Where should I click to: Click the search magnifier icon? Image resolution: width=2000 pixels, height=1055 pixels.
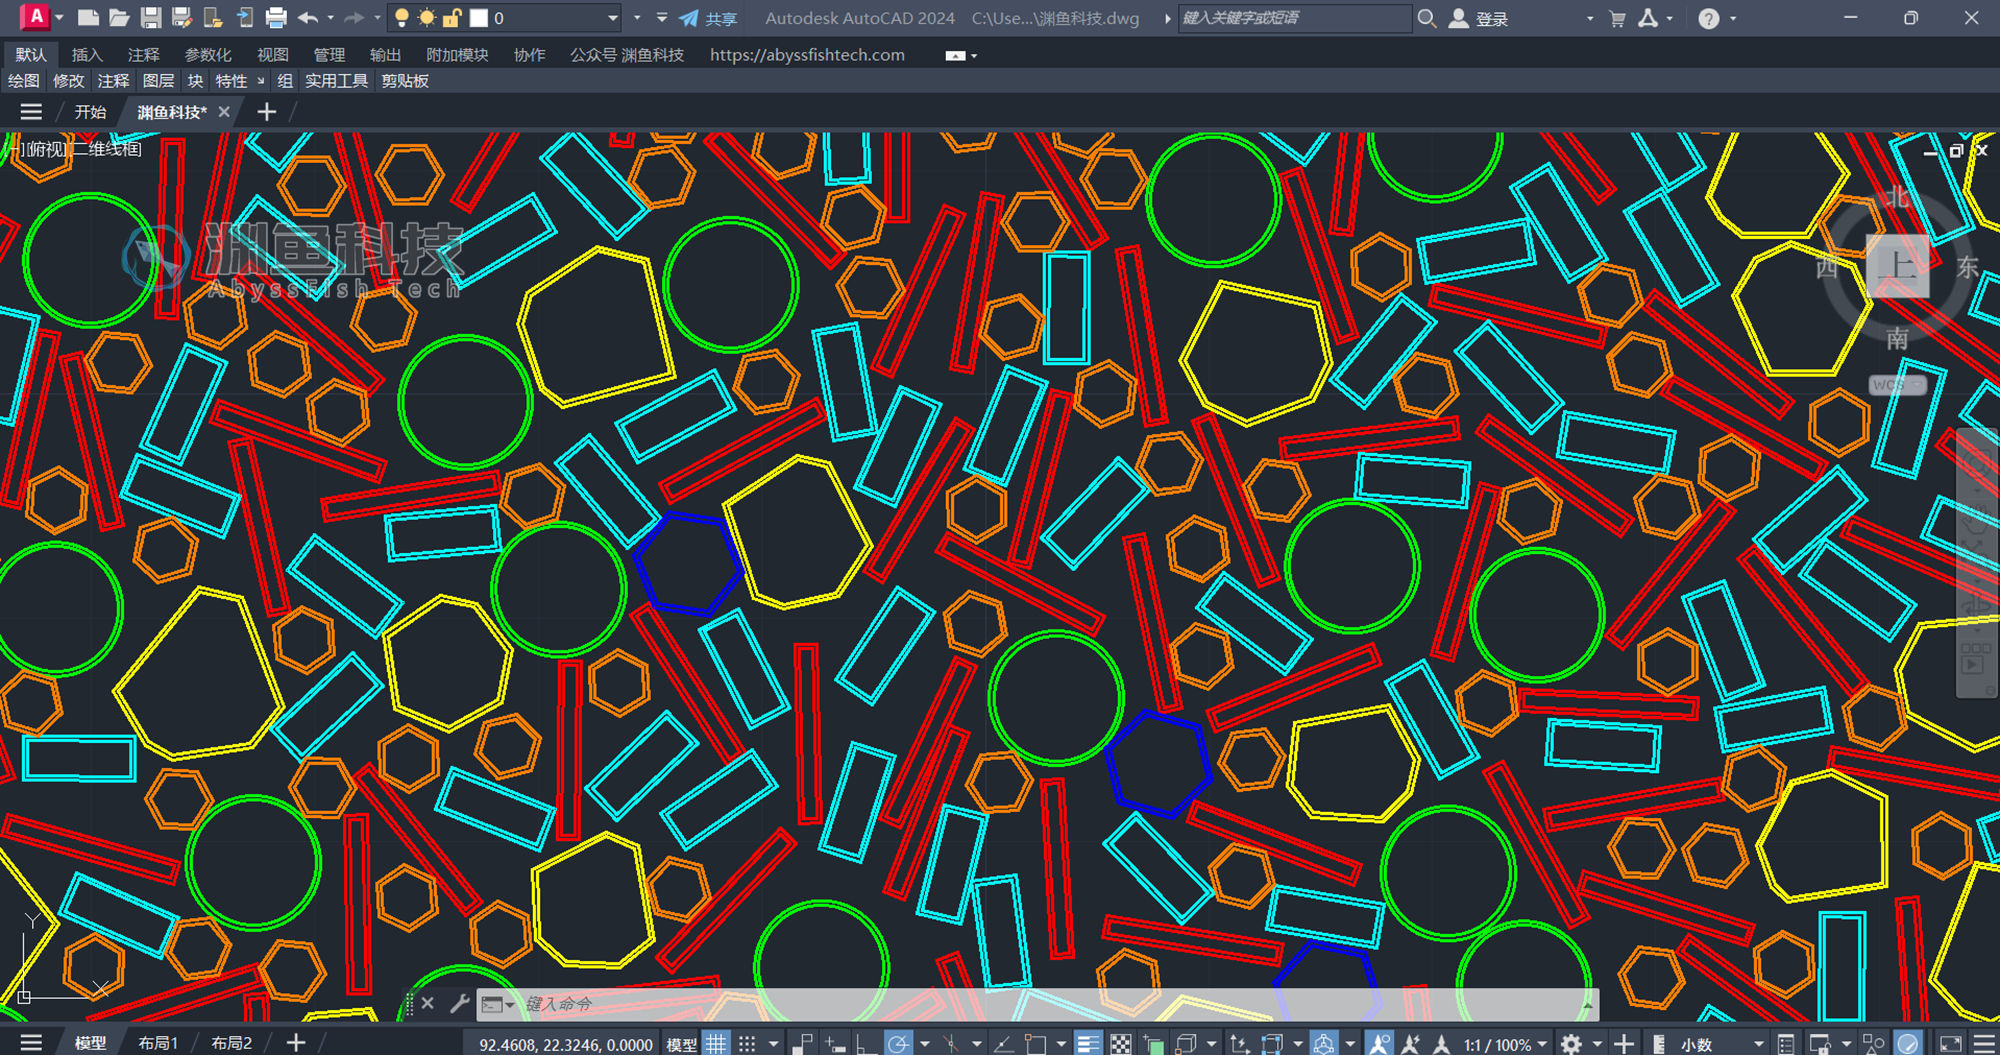(x=1427, y=18)
